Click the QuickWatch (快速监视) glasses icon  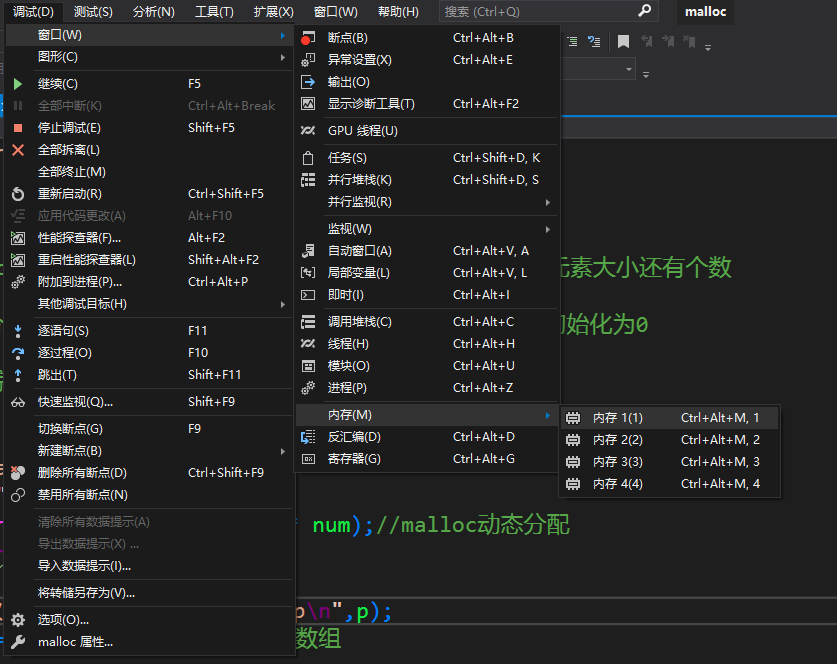(x=18, y=402)
